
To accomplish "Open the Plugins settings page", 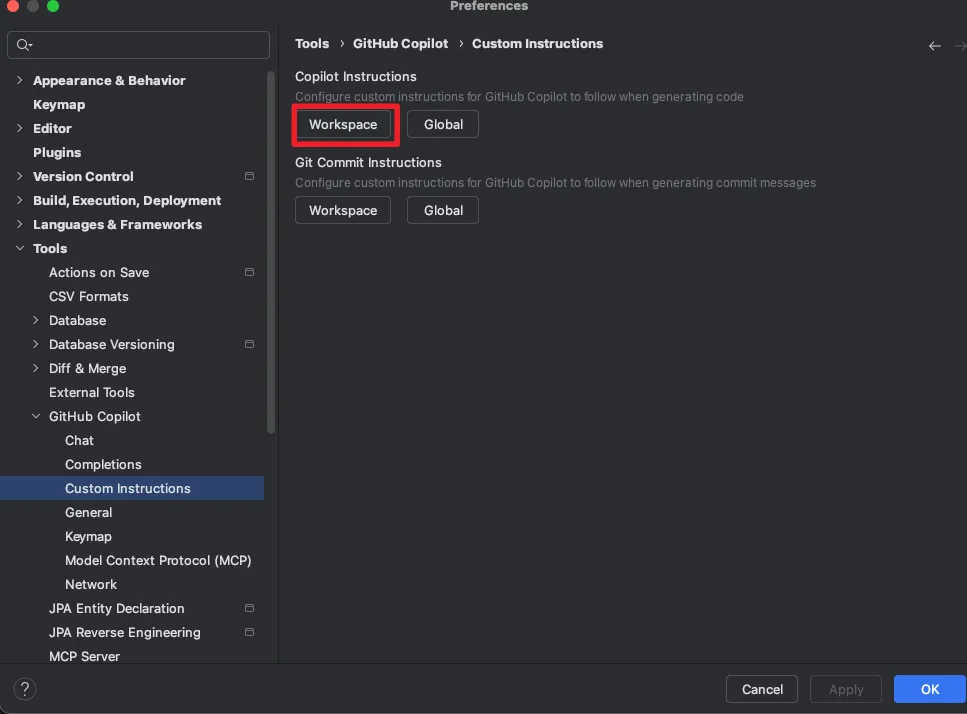I will pyautogui.click(x=57, y=153).
